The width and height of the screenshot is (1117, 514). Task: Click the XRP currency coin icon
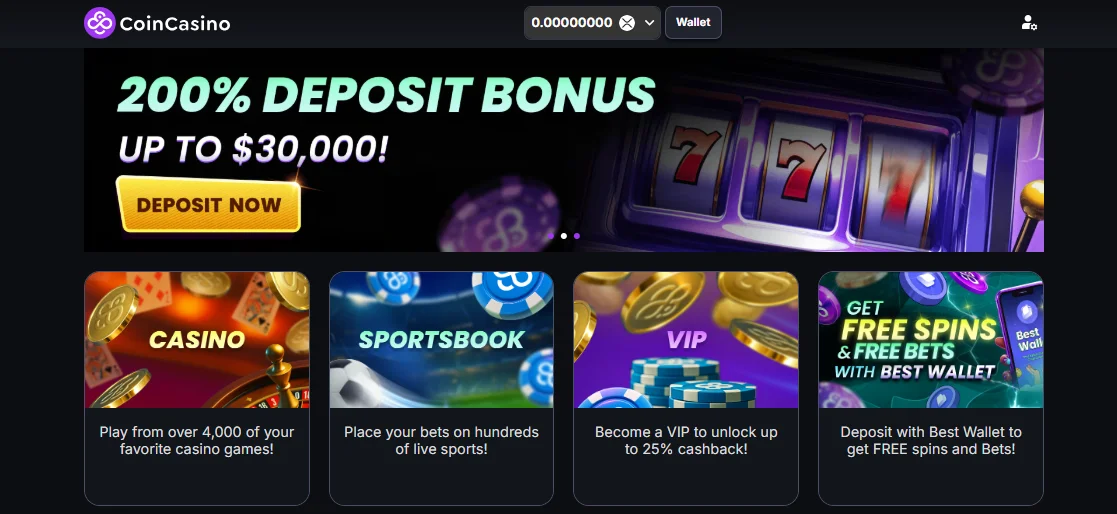click(x=626, y=23)
